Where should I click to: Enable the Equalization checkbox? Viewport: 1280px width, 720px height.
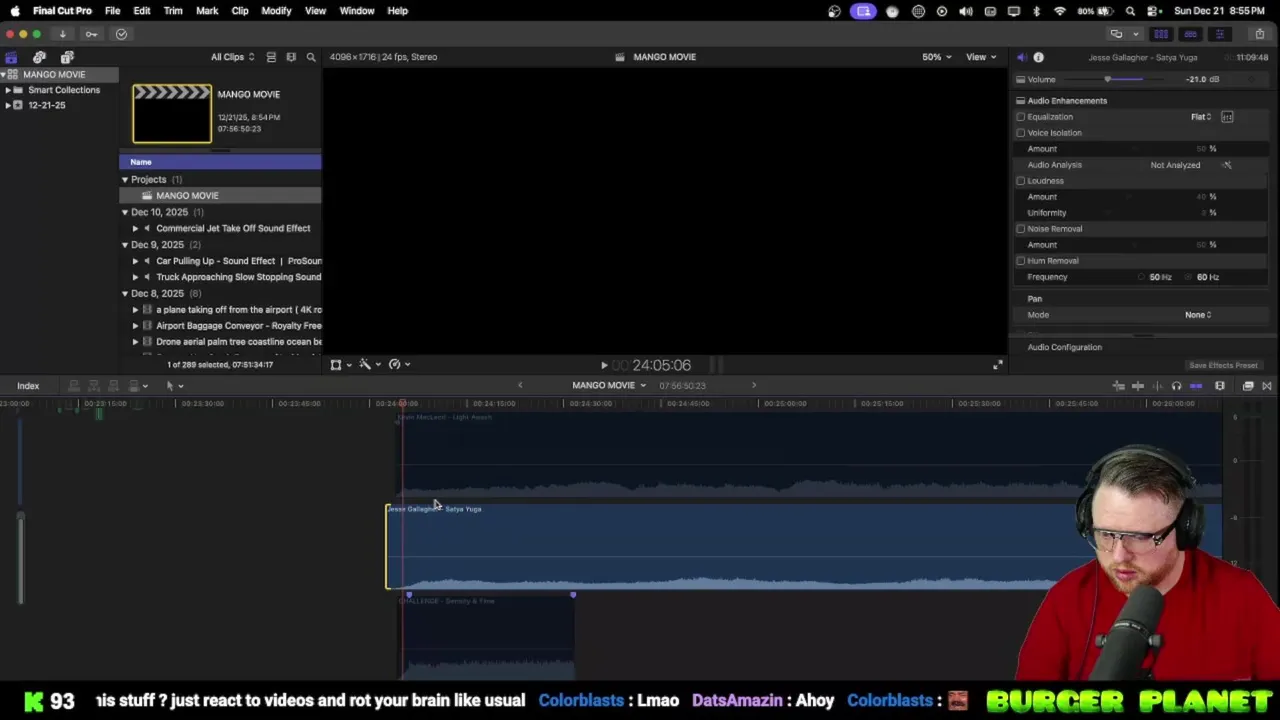[x=1021, y=117]
